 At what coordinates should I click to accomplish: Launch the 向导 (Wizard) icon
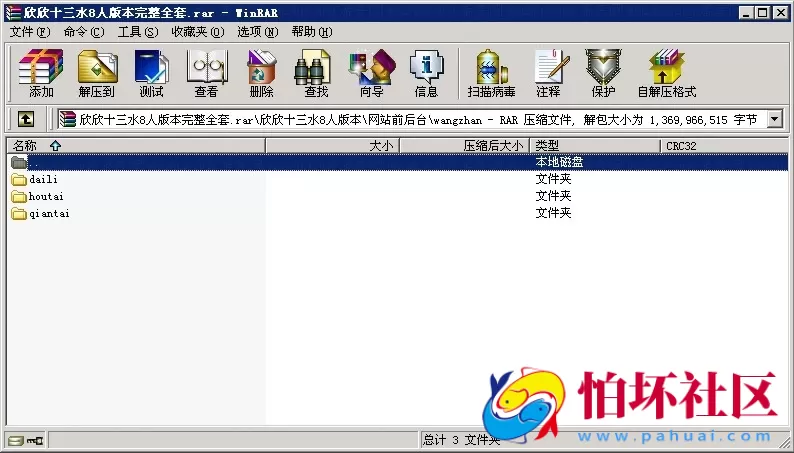coord(372,72)
